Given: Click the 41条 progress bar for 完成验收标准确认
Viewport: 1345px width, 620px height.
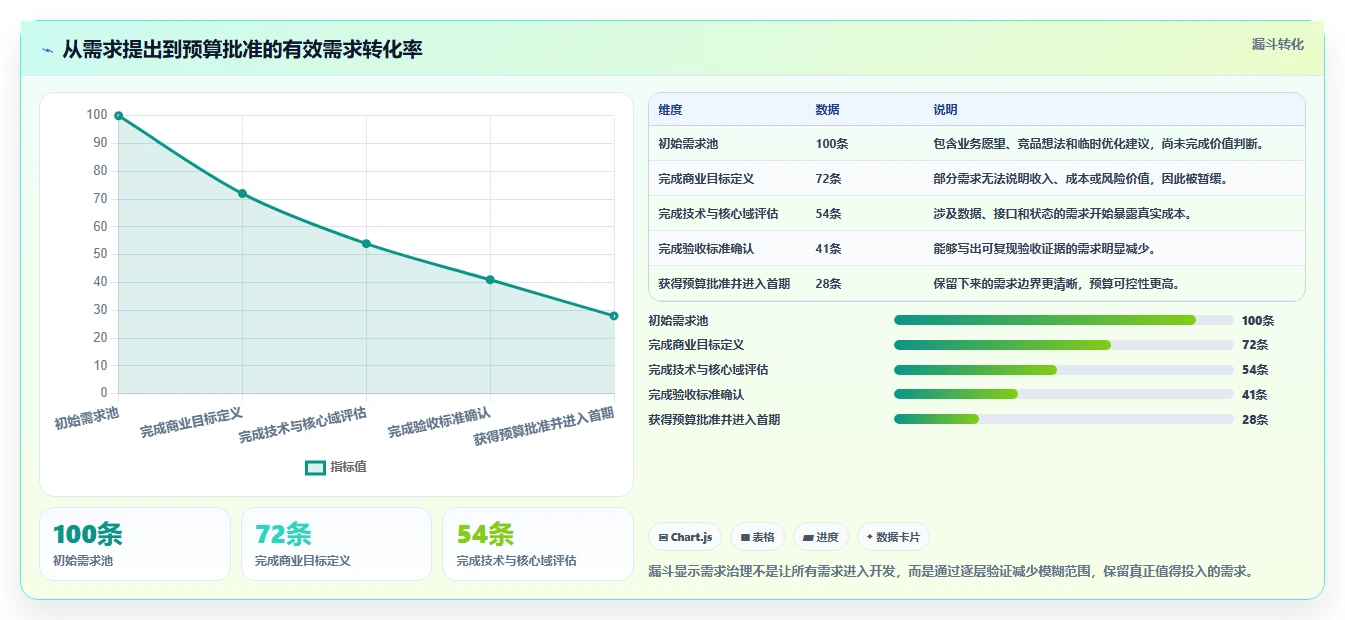Looking at the screenshot, I should point(1064,395).
